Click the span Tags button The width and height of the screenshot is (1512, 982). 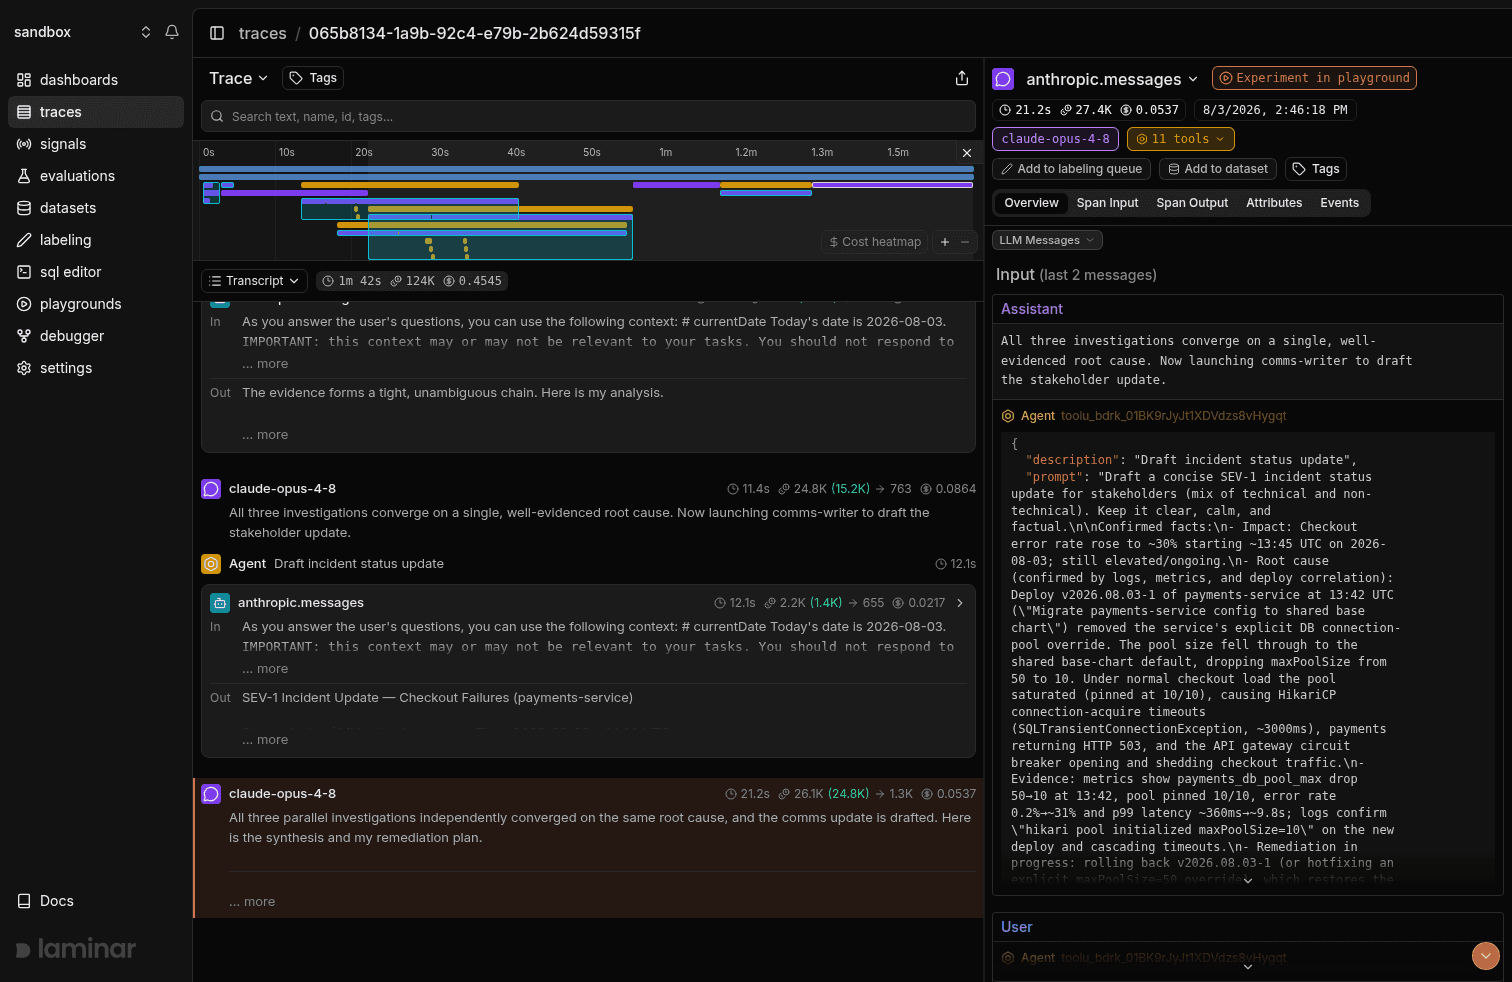[1315, 169]
